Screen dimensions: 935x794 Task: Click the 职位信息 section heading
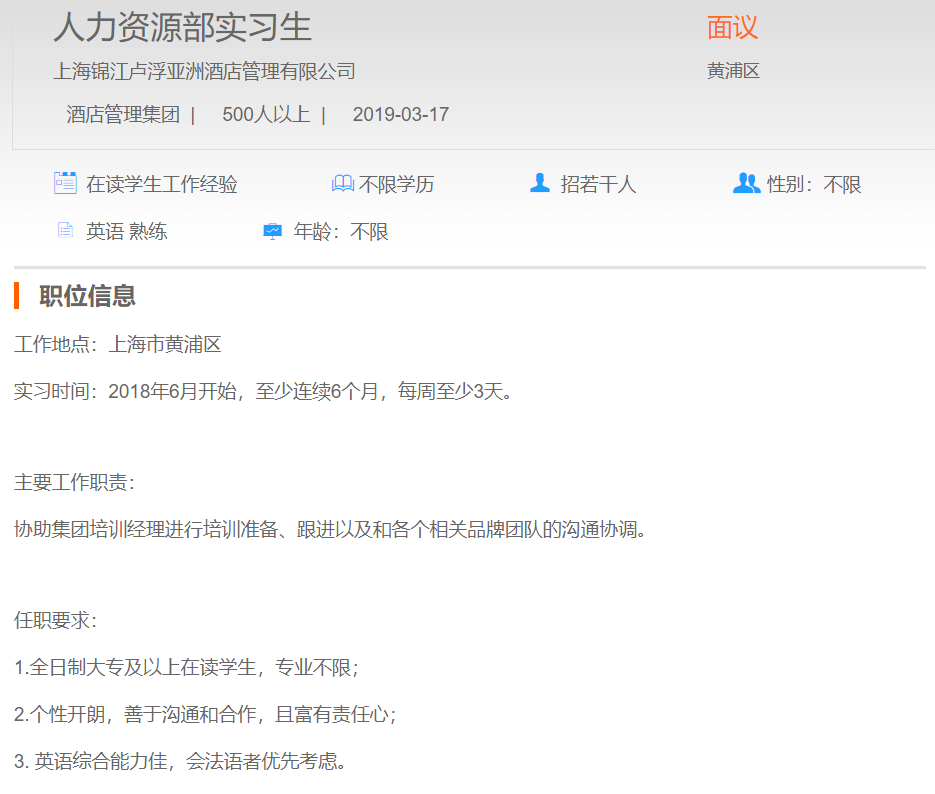point(87,296)
